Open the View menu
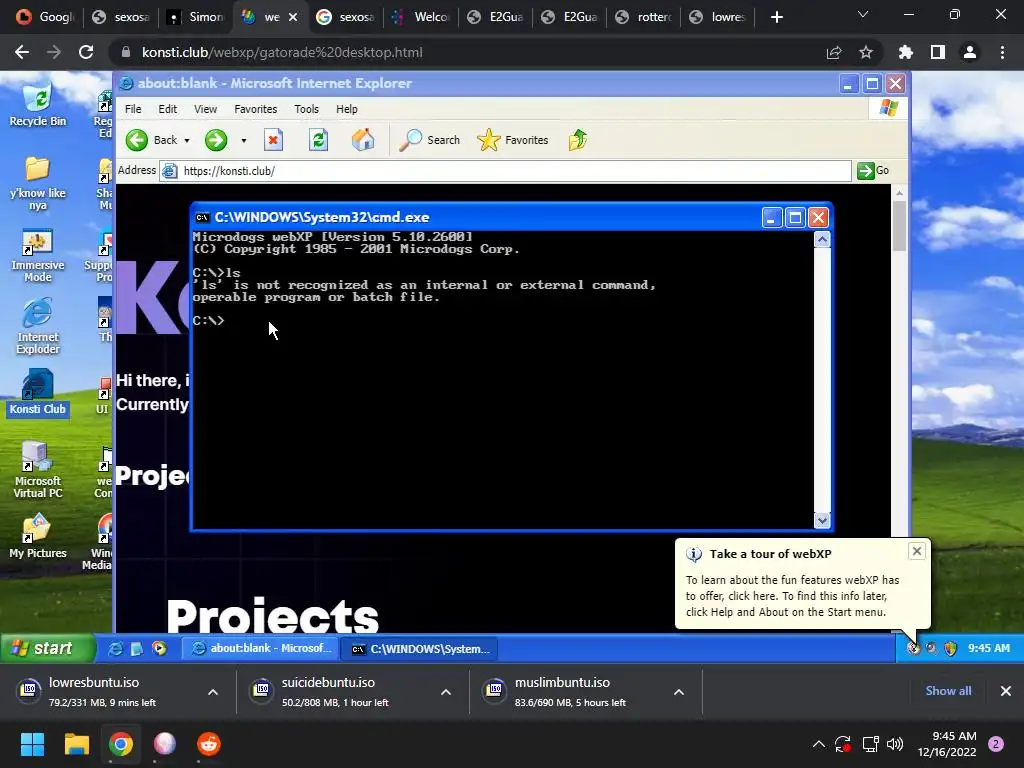 coord(205,109)
